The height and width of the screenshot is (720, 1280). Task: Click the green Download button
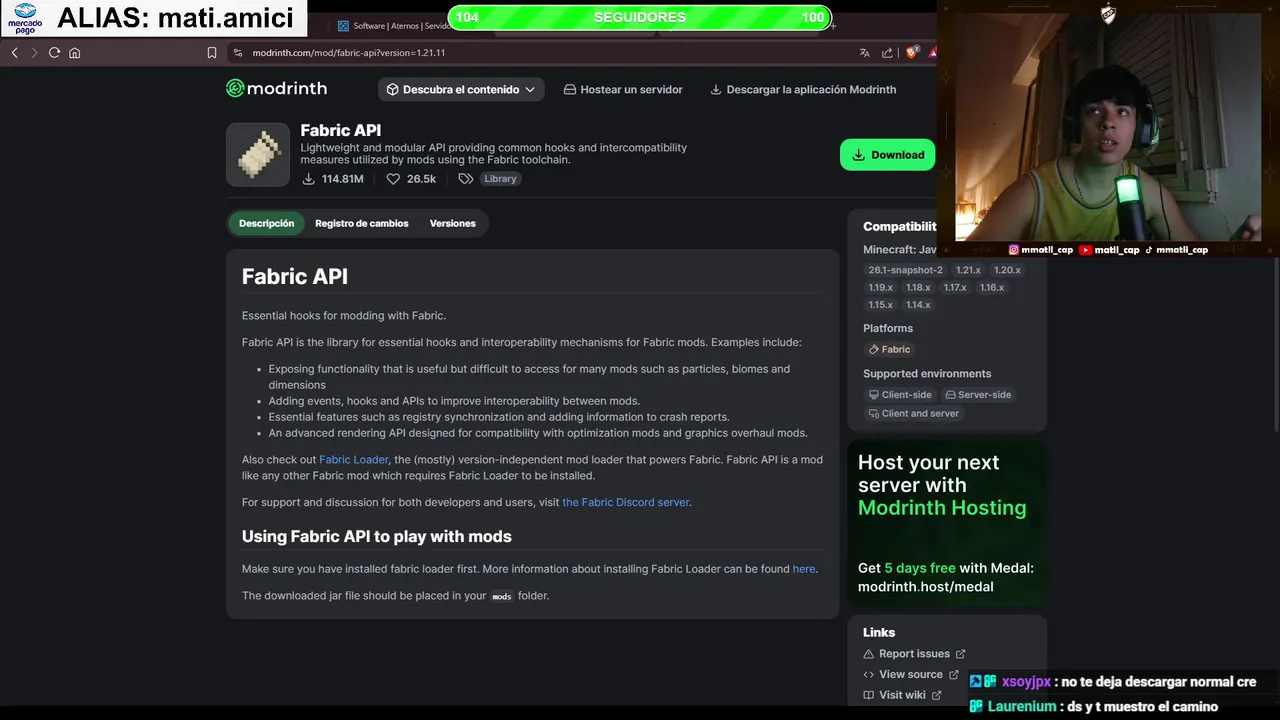pos(887,155)
